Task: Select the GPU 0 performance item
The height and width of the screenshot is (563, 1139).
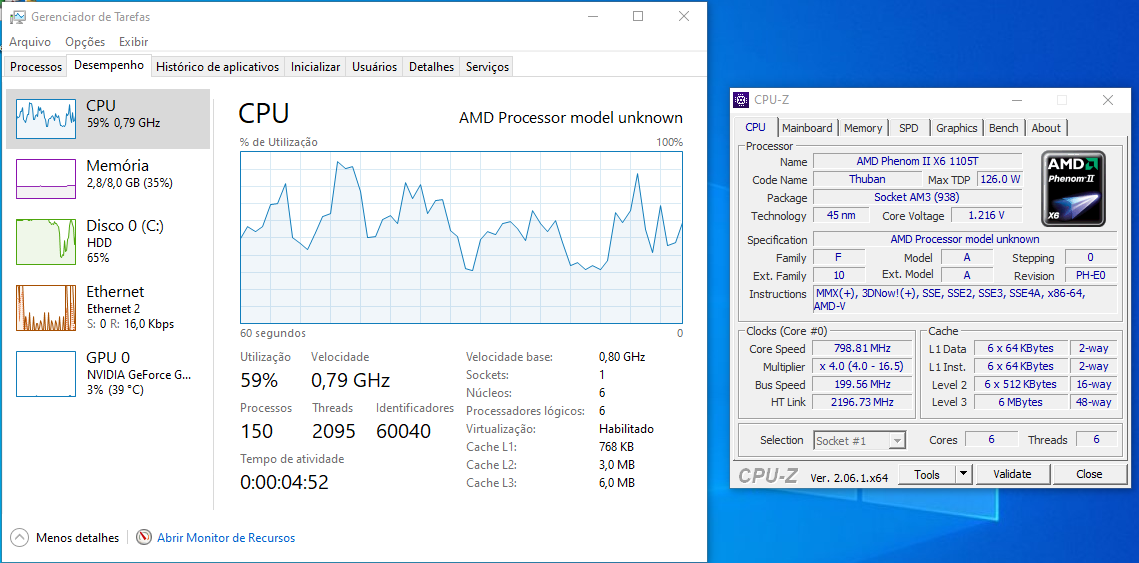Action: [x=108, y=373]
